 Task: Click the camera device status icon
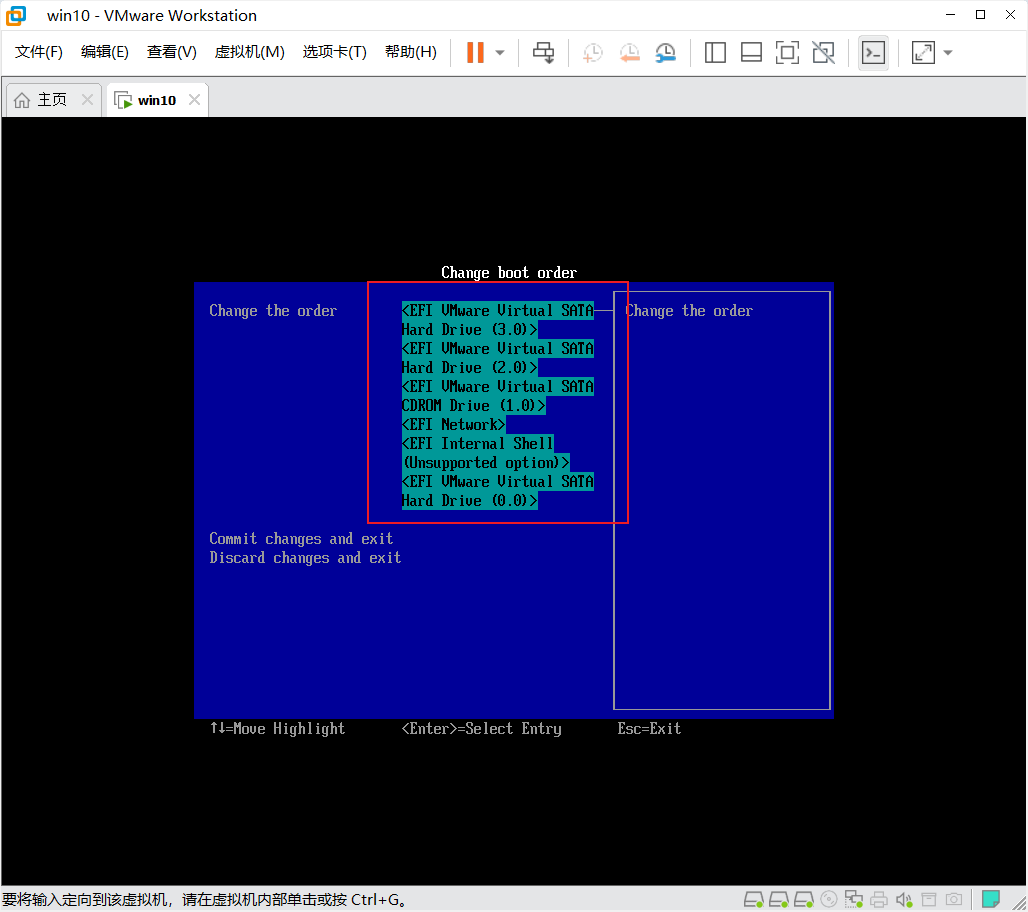(954, 900)
